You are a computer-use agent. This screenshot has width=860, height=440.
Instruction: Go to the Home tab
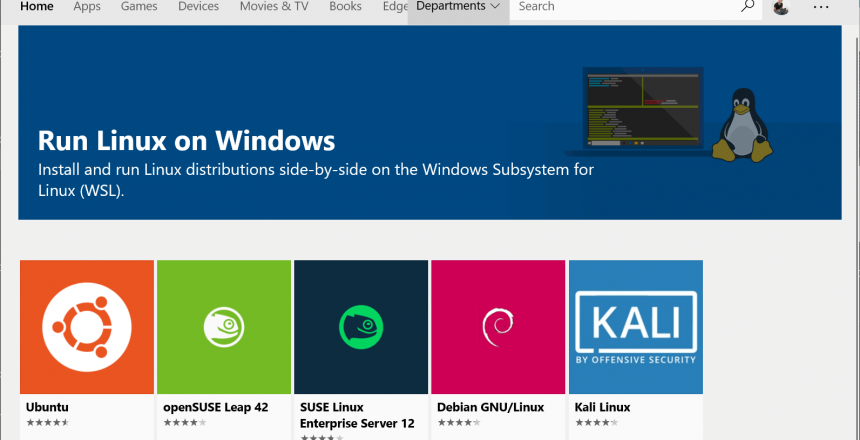pyautogui.click(x=37, y=7)
